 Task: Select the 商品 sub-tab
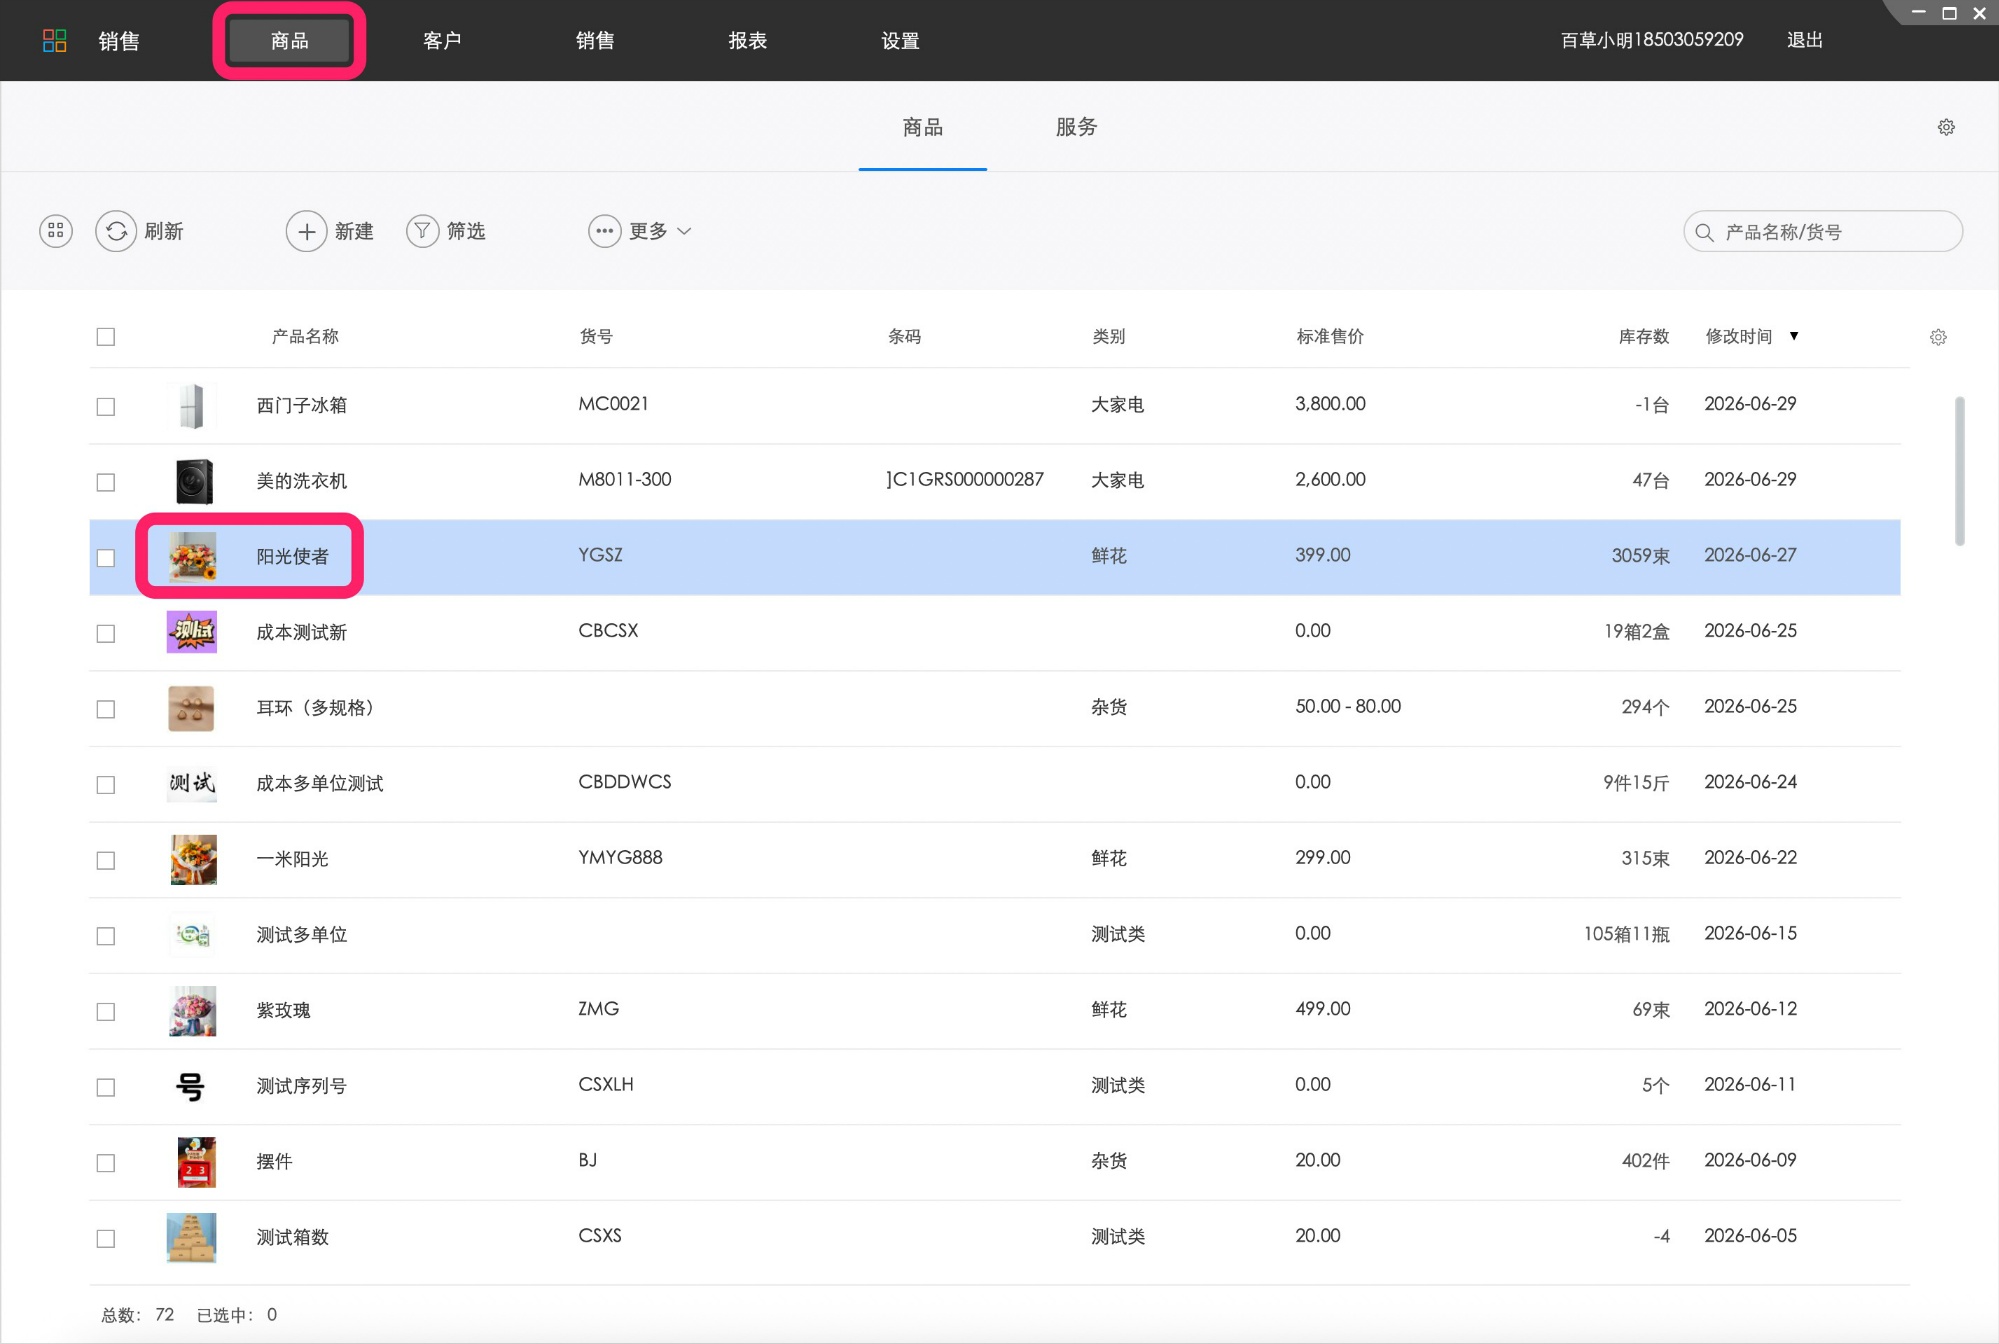[x=923, y=127]
